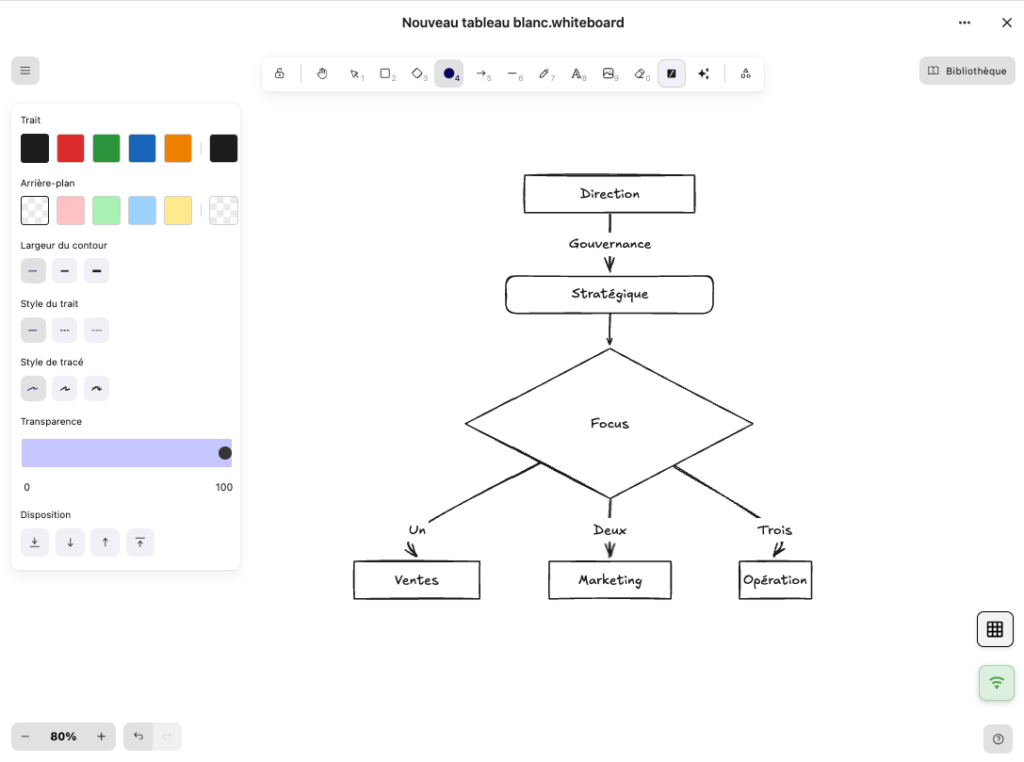
Task: Select the Eraser tool
Action: coord(641,74)
